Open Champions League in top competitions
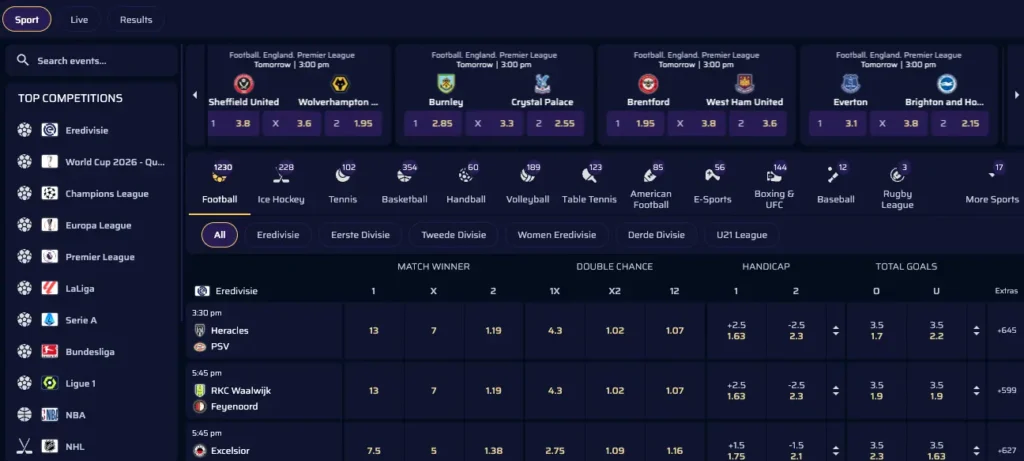Viewport: 1024px width, 461px height. click(x=91, y=194)
